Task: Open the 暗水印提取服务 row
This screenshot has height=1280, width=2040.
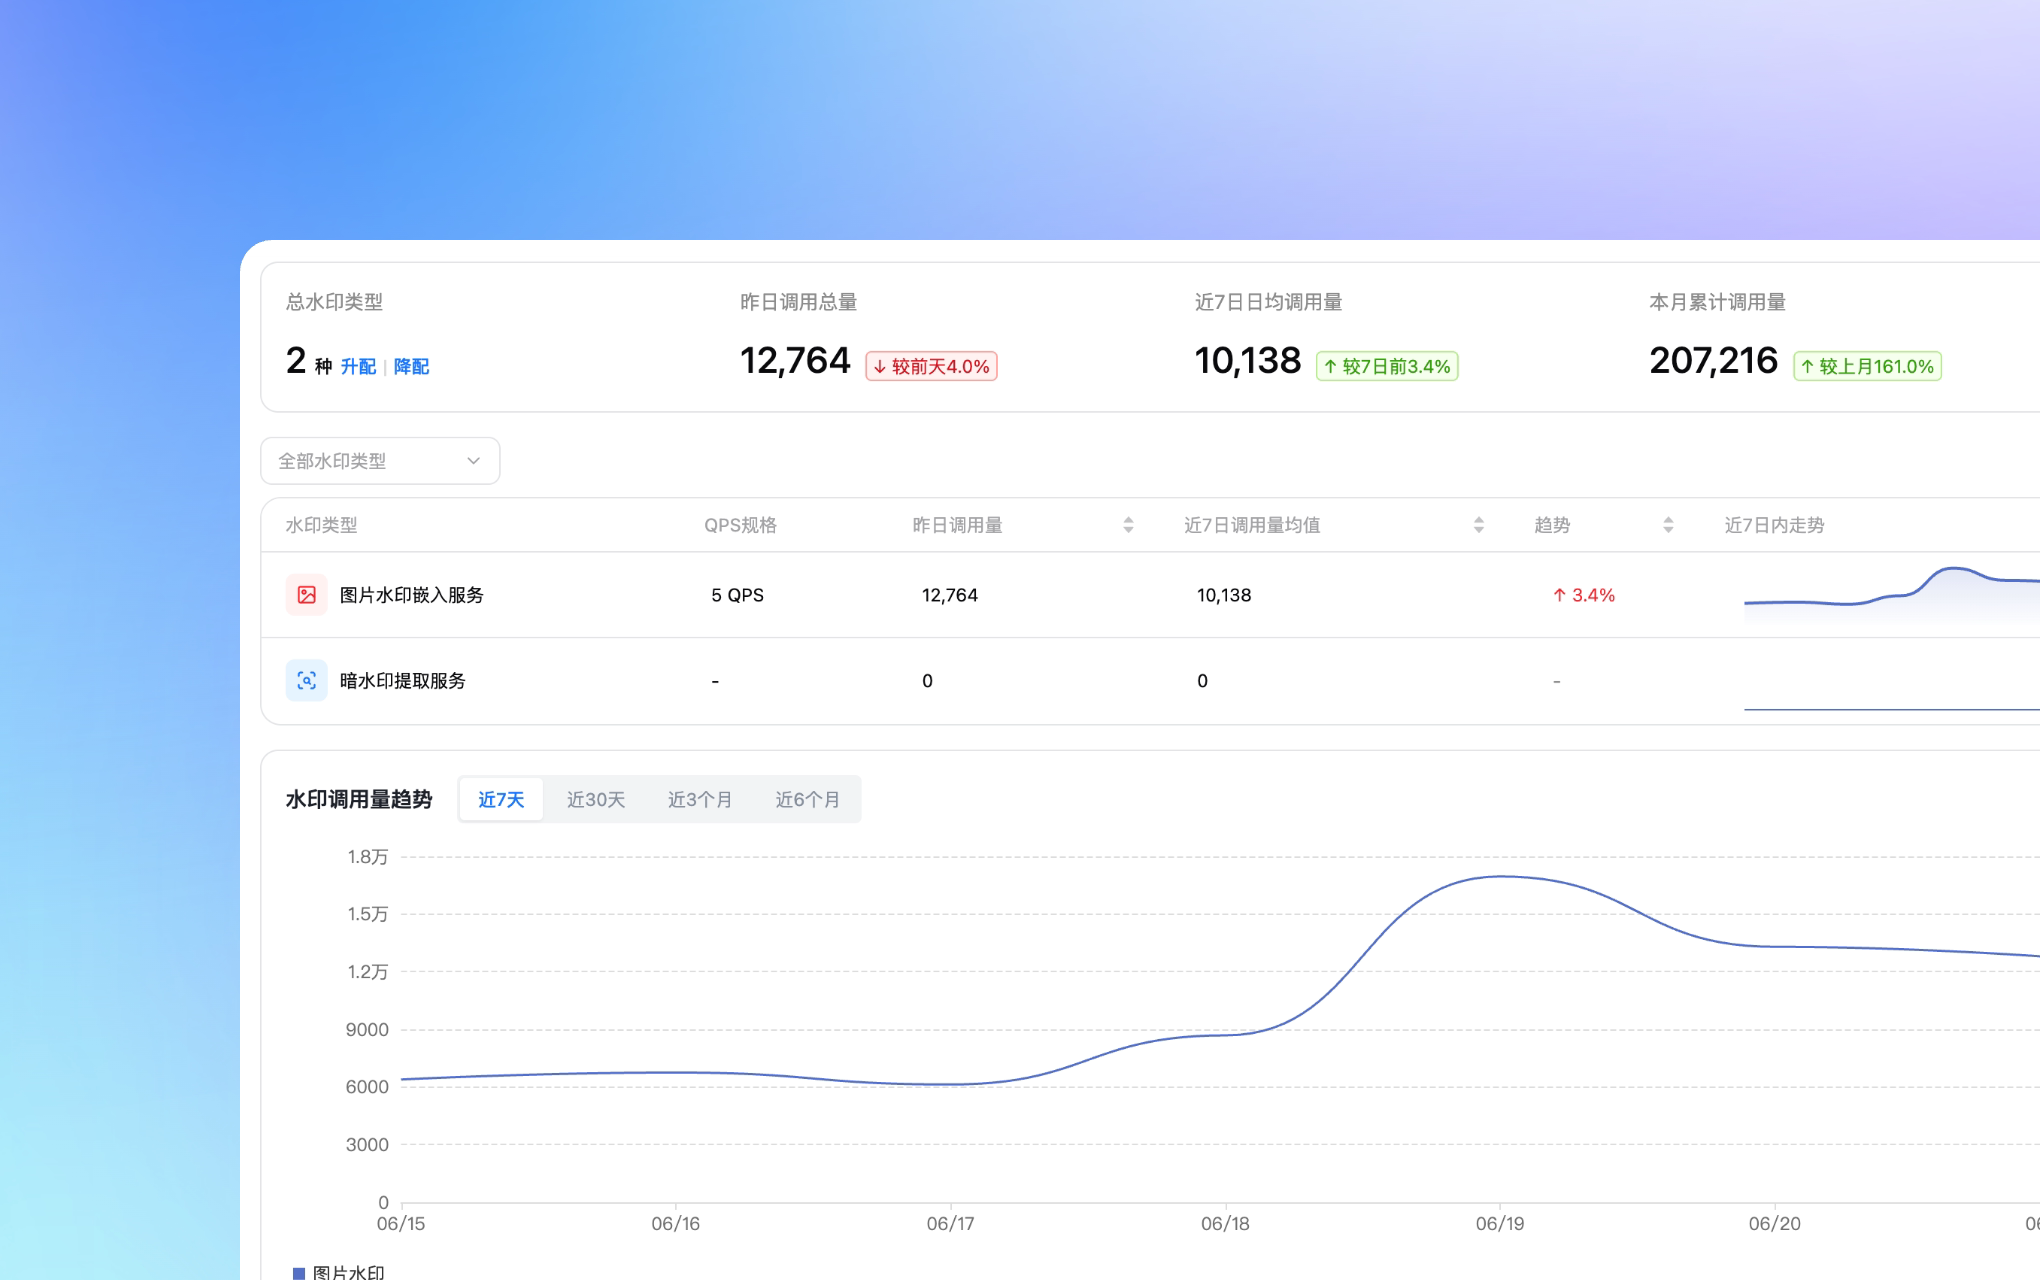Action: click(x=1150, y=681)
